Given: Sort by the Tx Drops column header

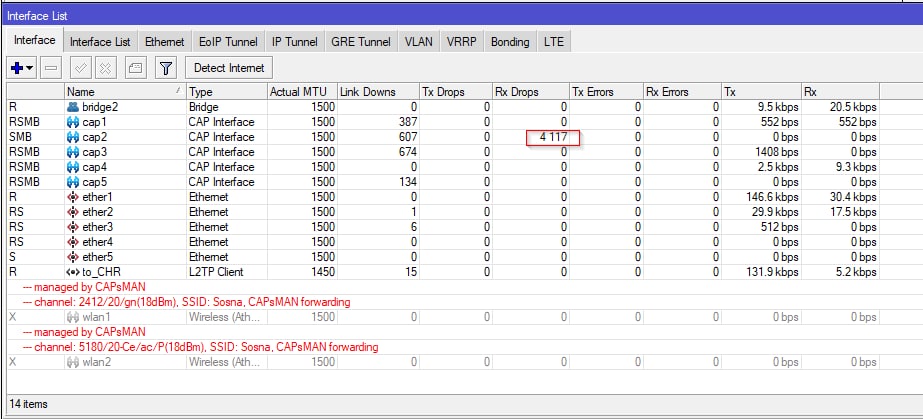Looking at the screenshot, I should tap(455, 92).
